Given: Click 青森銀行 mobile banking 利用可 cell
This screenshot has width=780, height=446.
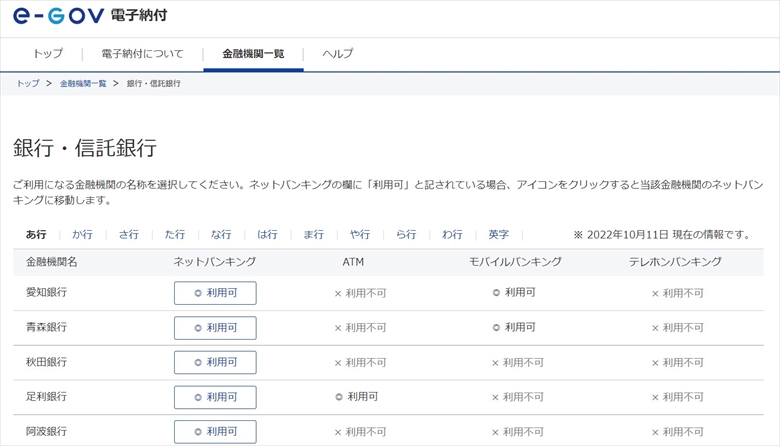Looking at the screenshot, I should point(514,327).
